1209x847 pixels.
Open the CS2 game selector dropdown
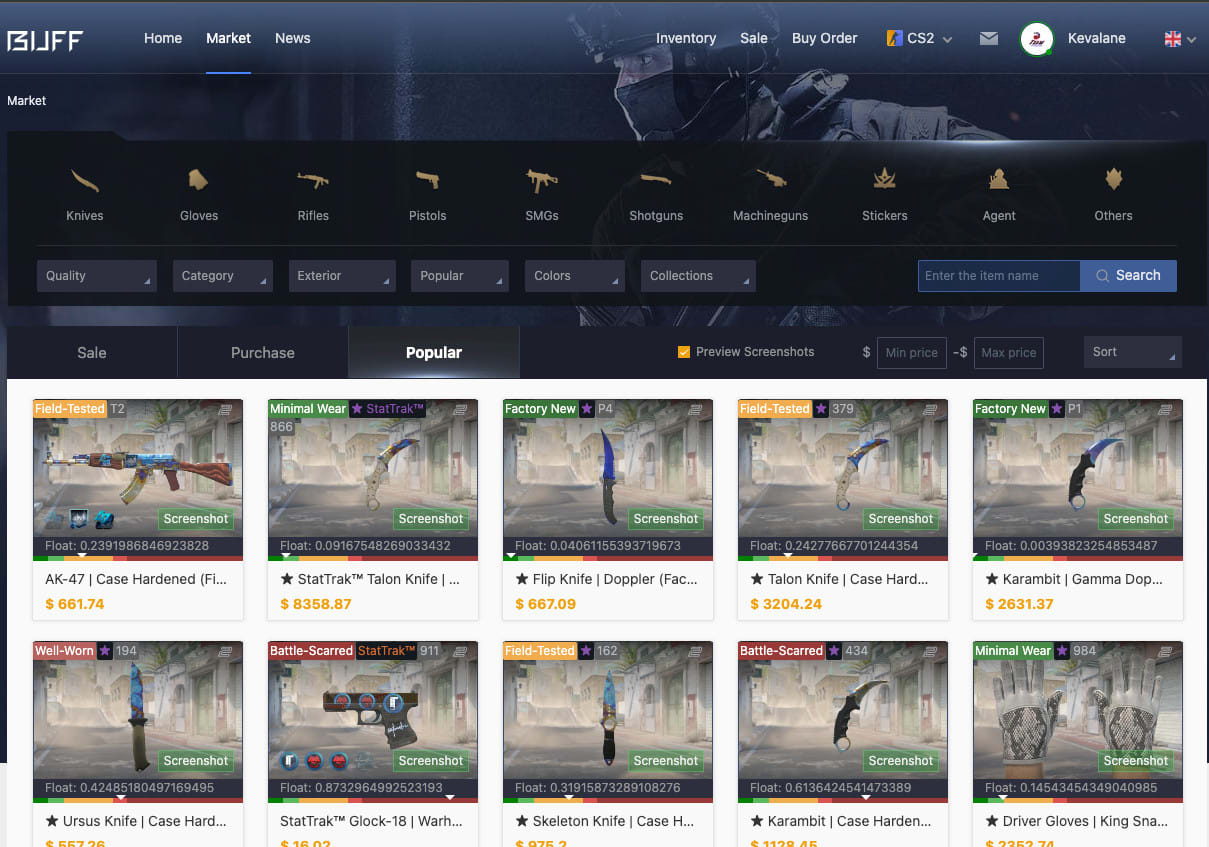[x=918, y=38]
